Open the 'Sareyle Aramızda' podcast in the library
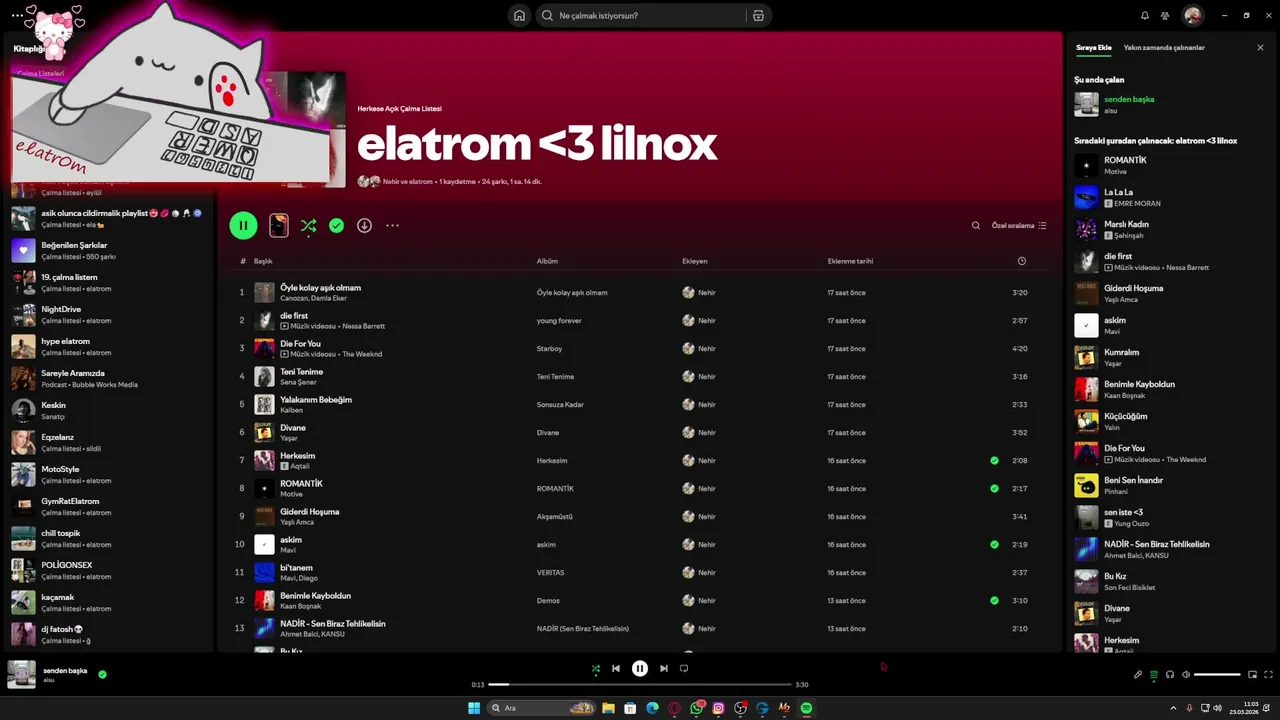Viewport: 1280px width, 720px height. [x=110, y=378]
